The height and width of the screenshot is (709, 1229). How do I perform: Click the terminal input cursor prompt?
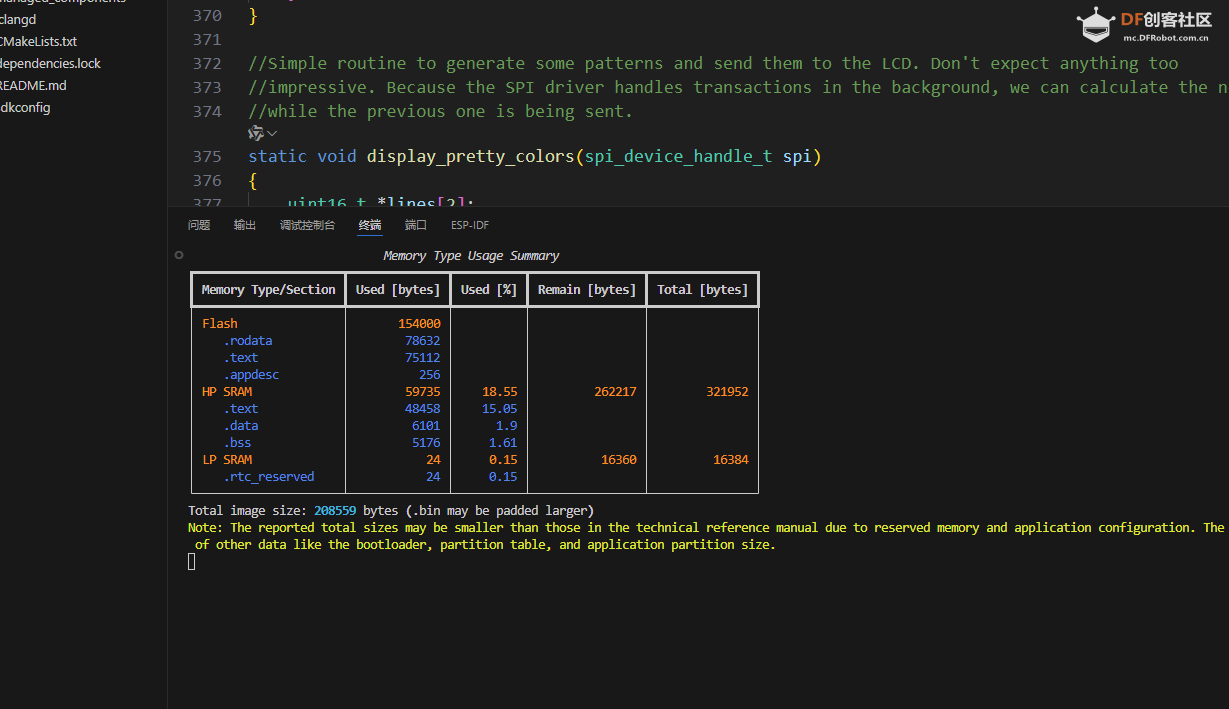coord(192,562)
